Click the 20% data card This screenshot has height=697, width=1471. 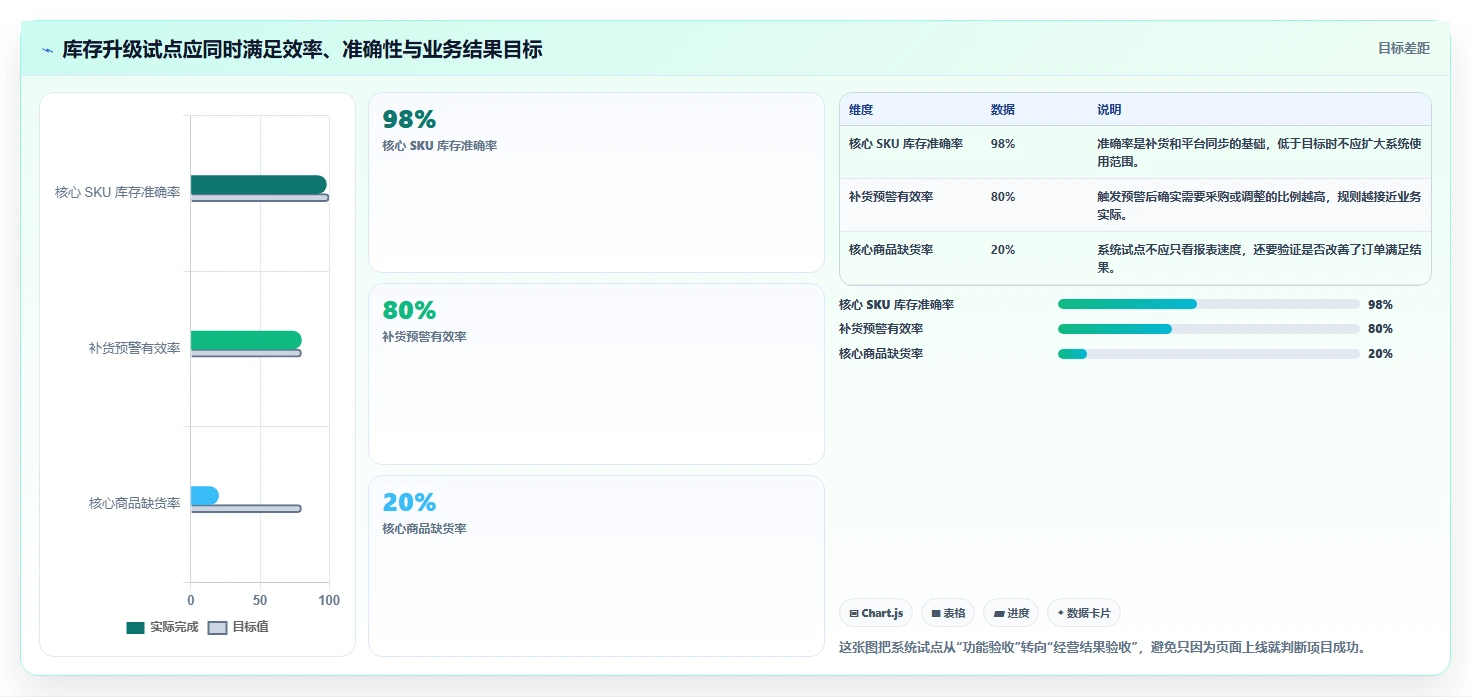click(x=596, y=566)
